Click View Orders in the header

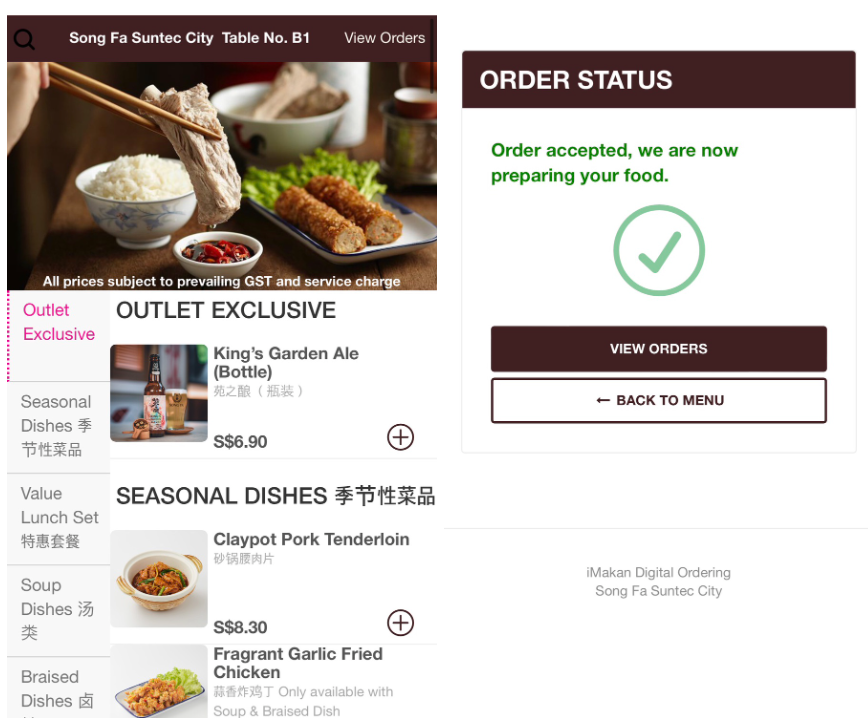coord(385,38)
